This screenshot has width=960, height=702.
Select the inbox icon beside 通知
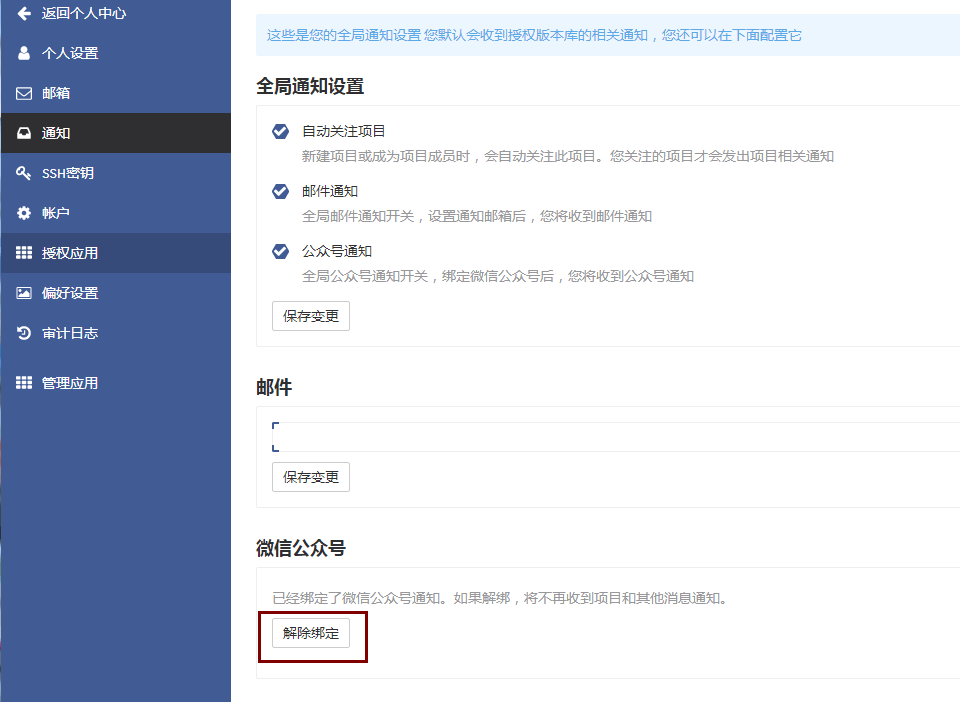click(x=24, y=133)
